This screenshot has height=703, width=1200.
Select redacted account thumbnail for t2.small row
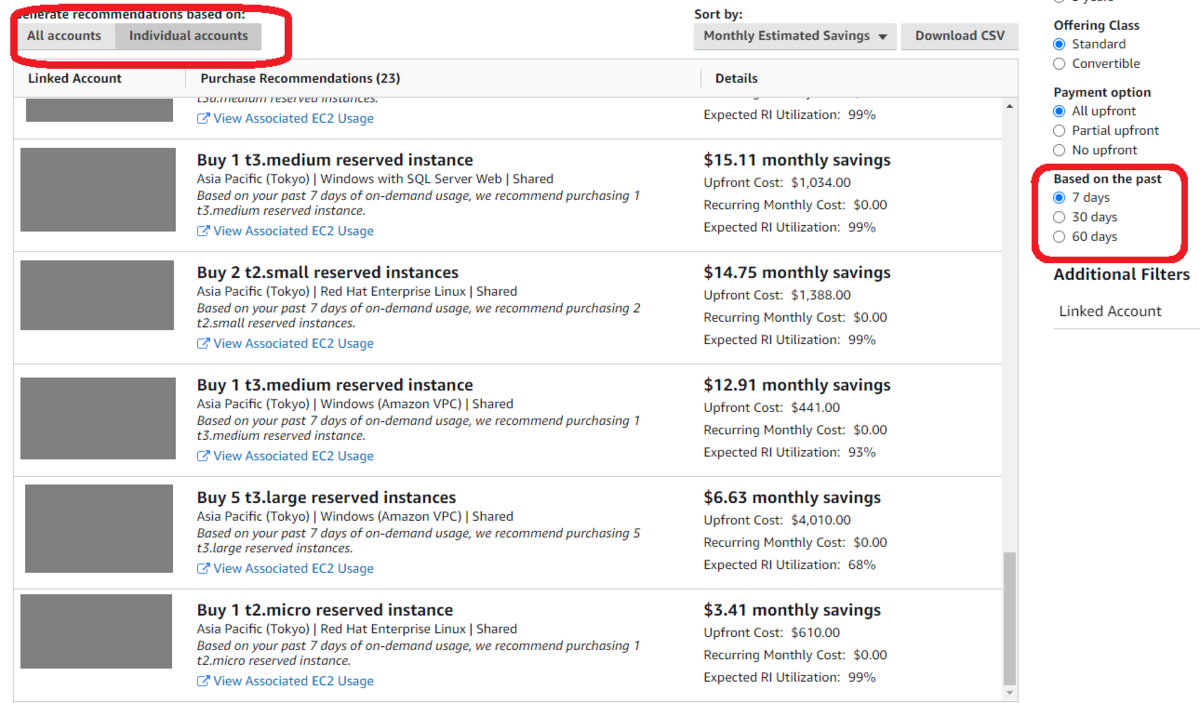[x=97, y=295]
